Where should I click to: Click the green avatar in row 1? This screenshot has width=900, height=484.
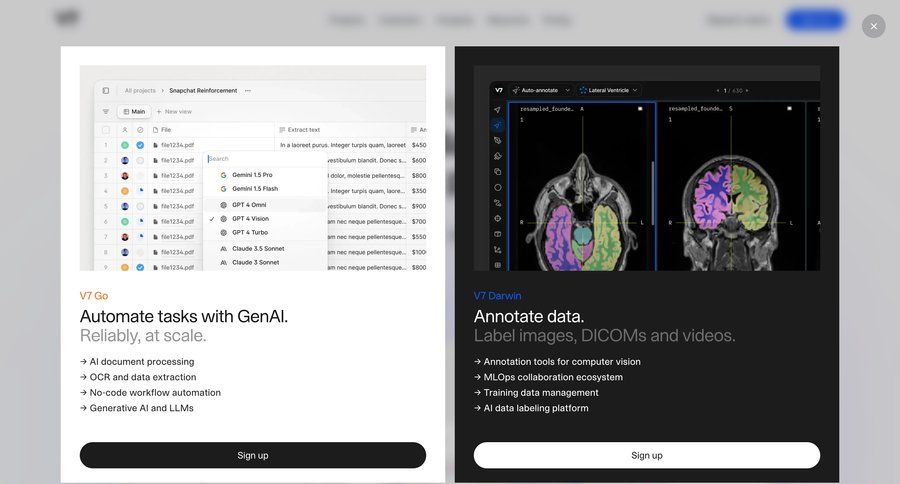[125, 145]
